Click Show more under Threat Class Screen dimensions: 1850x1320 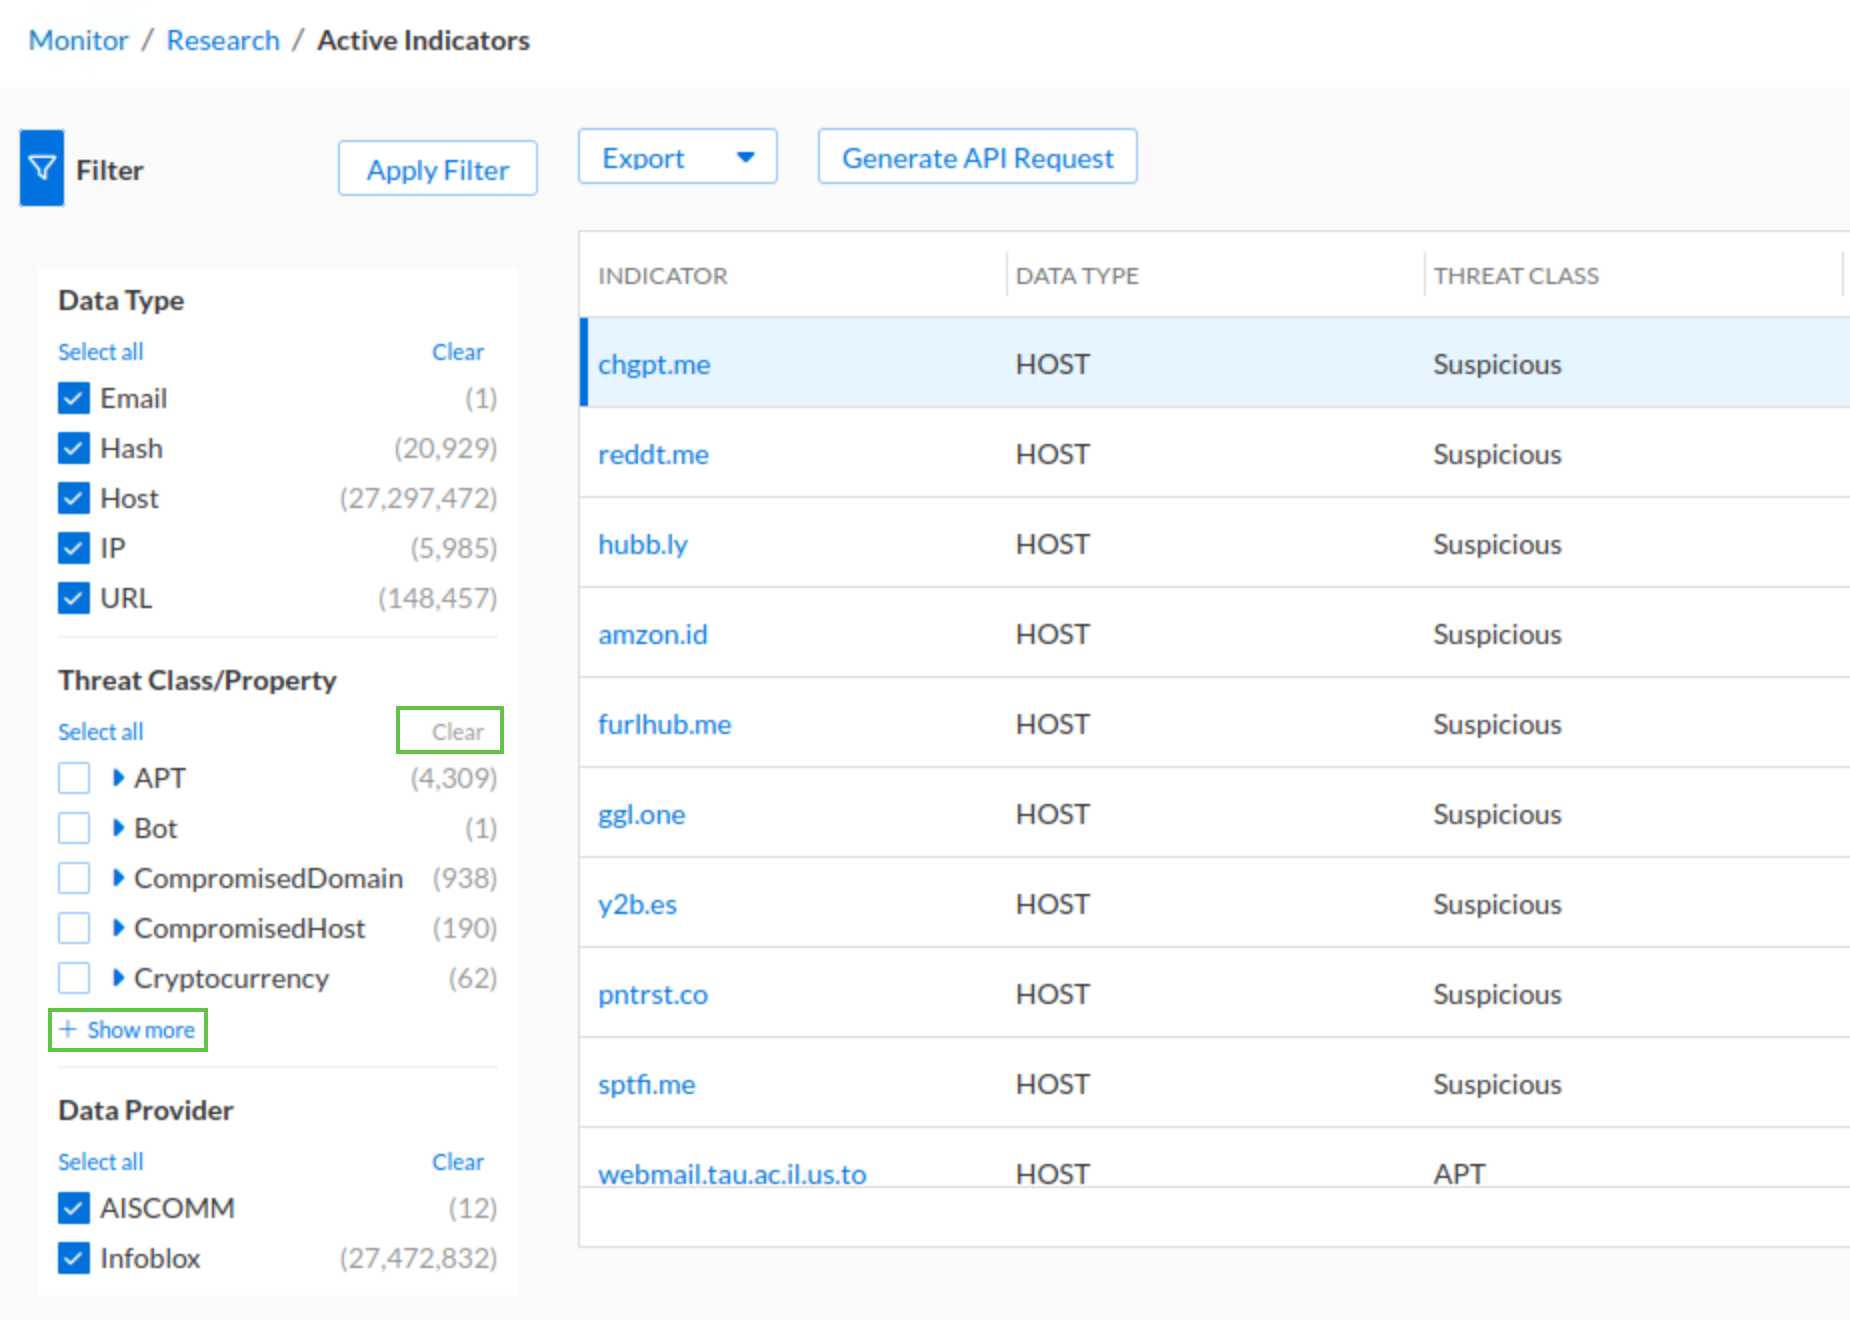pyautogui.click(x=128, y=1030)
